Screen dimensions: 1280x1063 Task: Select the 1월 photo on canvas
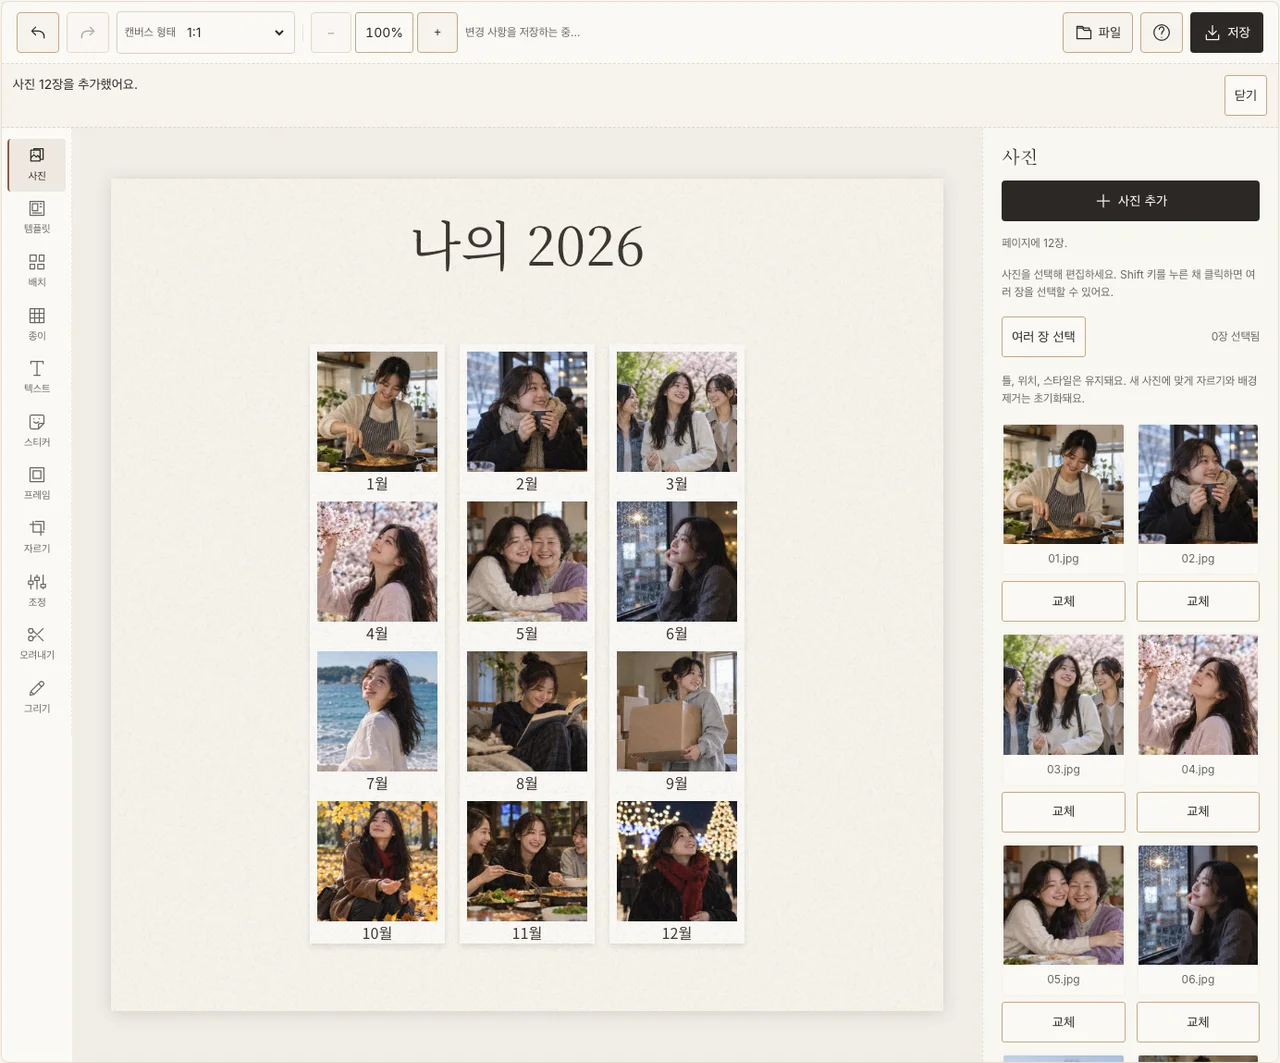coord(377,411)
